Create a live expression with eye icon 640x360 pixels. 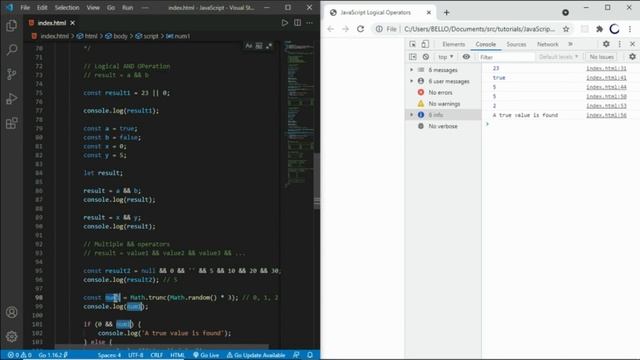tap(466, 57)
